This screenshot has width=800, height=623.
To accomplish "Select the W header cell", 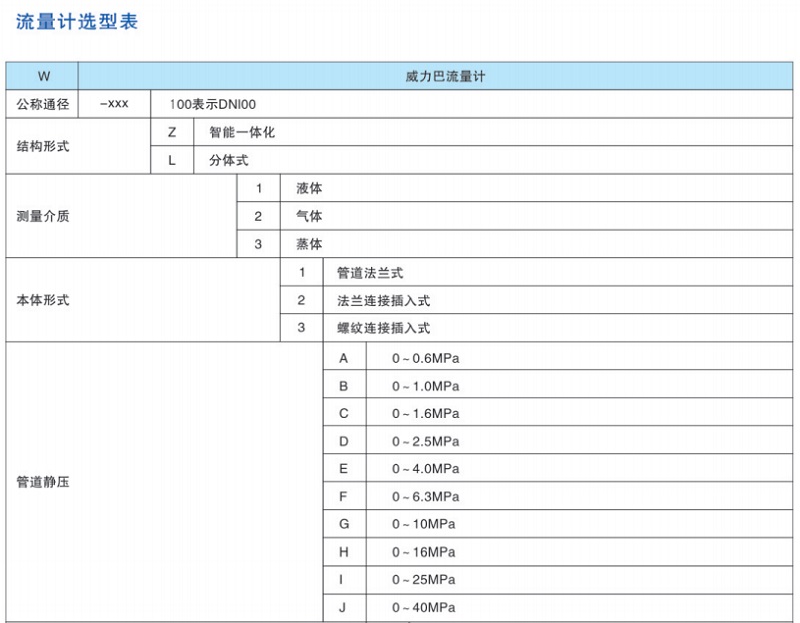I will click(x=43, y=76).
